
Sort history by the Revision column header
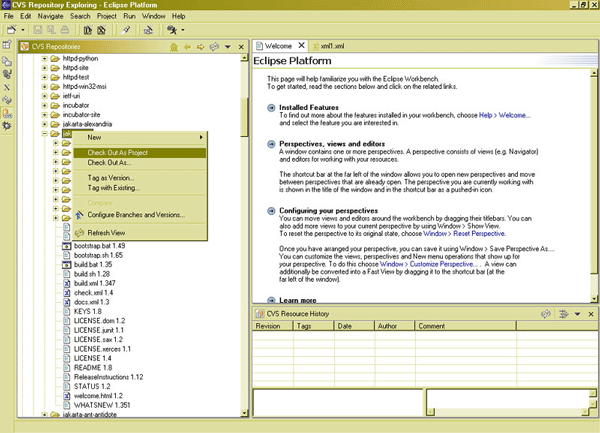coord(273,326)
